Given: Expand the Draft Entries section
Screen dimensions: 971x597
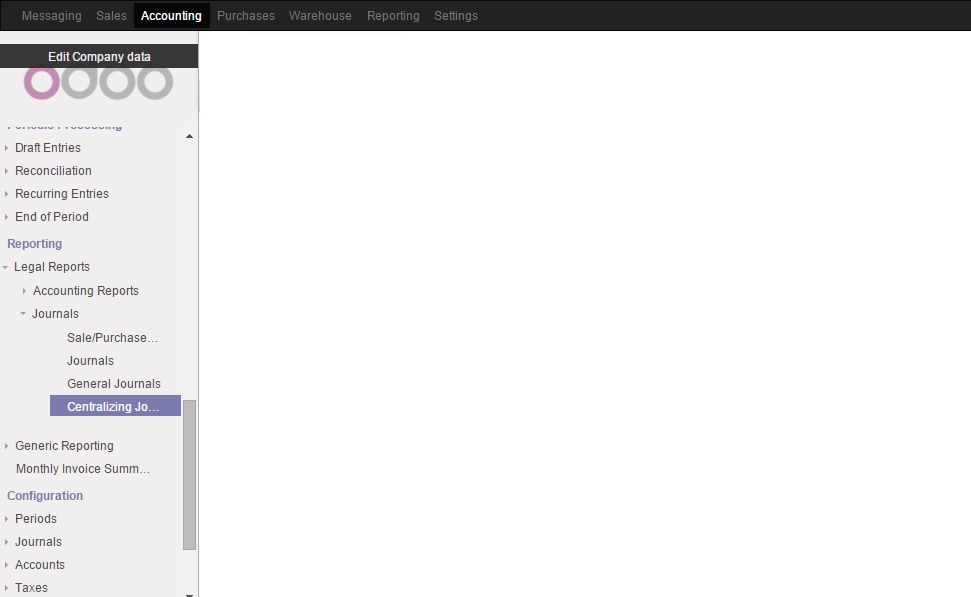Looking at the screenshot, I should coord(8,147).
